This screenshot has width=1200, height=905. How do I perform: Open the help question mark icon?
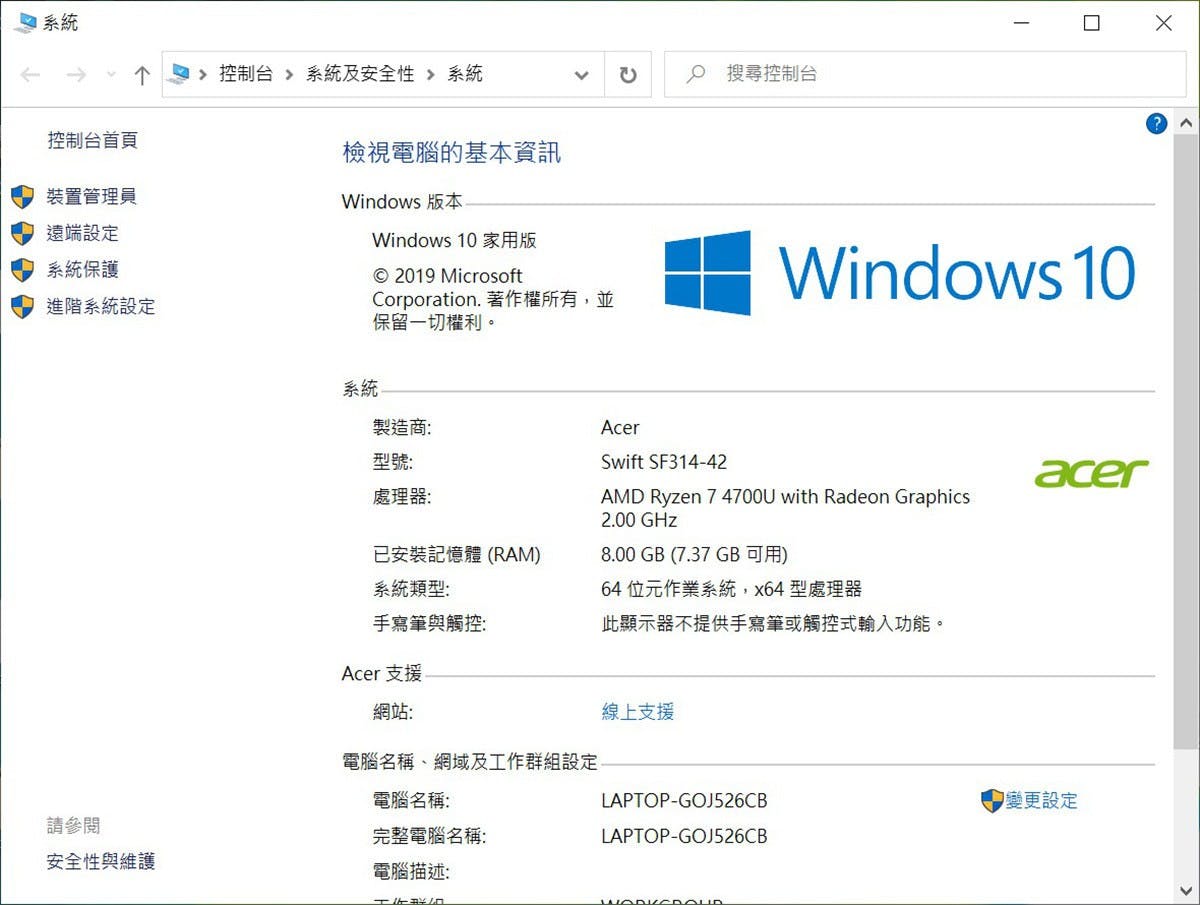click(x=1156, y=124)
